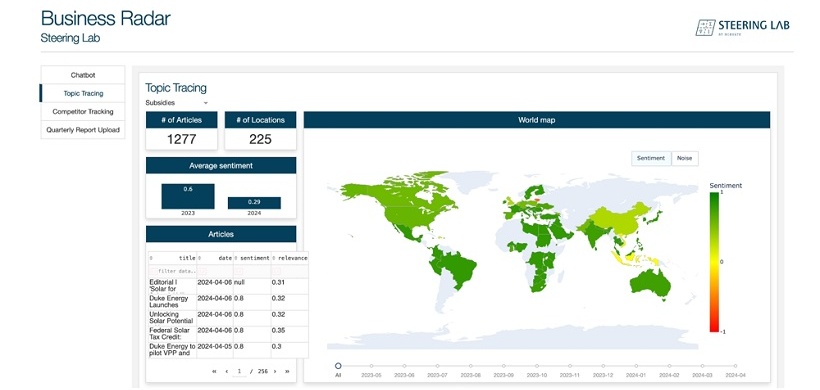Screen dimensions: 820x390
Task: Switch world map to Noise view
Action: pyautogui.click(x=684, y=158)
